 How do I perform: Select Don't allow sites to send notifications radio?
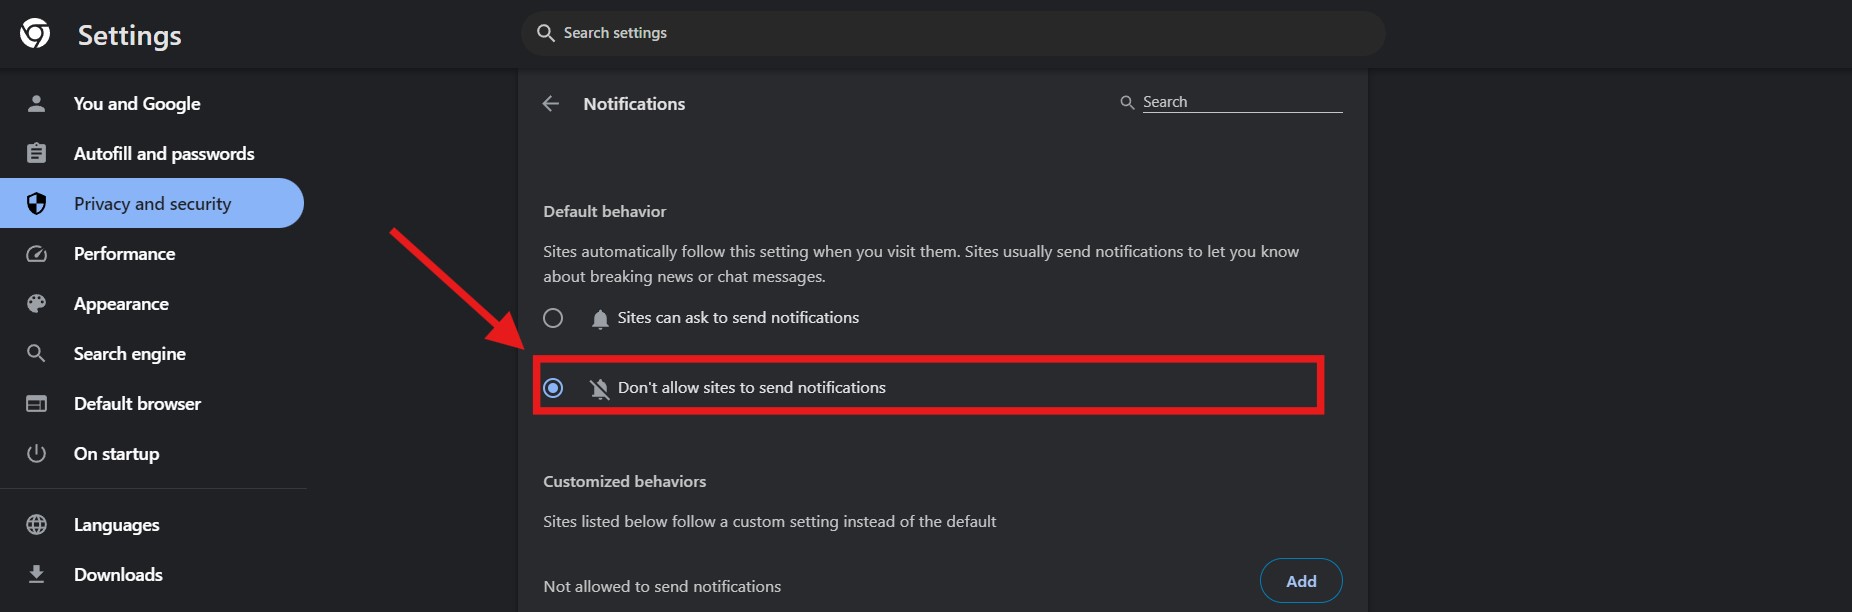point(553,388)
